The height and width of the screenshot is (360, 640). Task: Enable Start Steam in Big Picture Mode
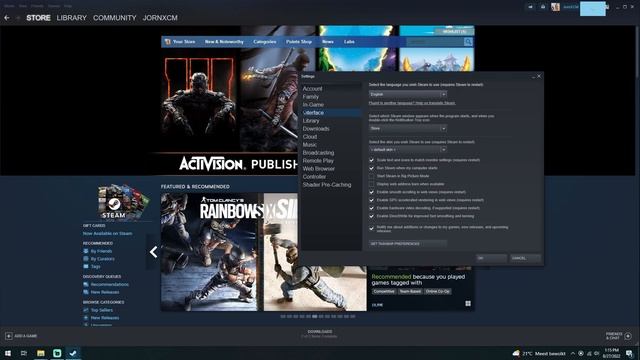click(x=371, y=176)
